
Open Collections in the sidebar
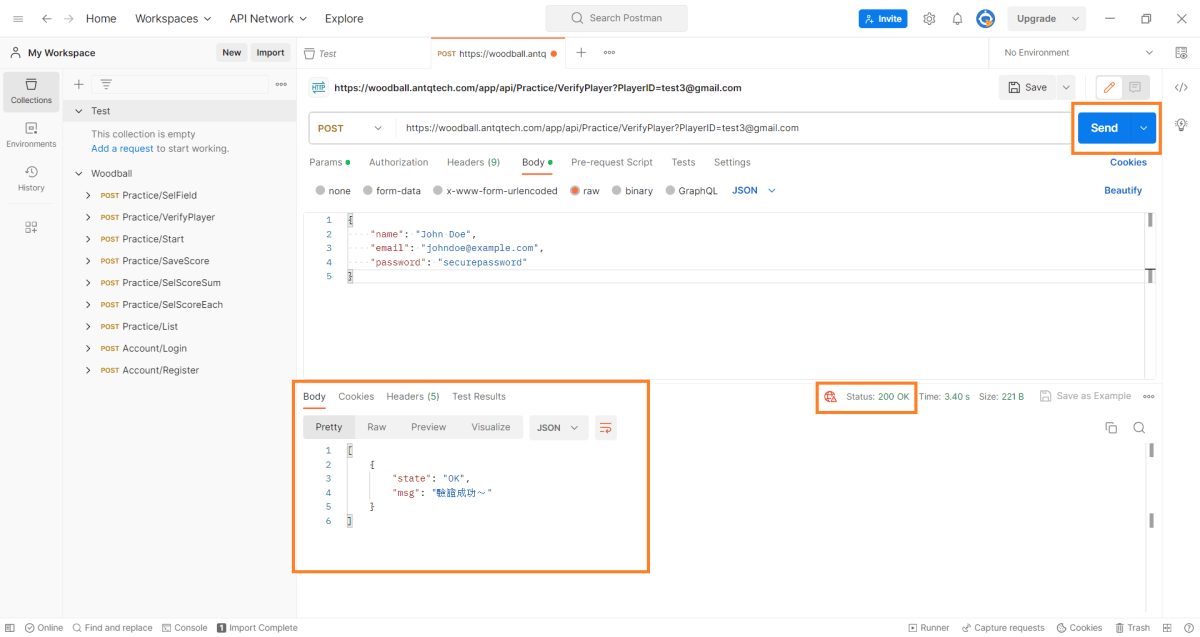(31, 91)
